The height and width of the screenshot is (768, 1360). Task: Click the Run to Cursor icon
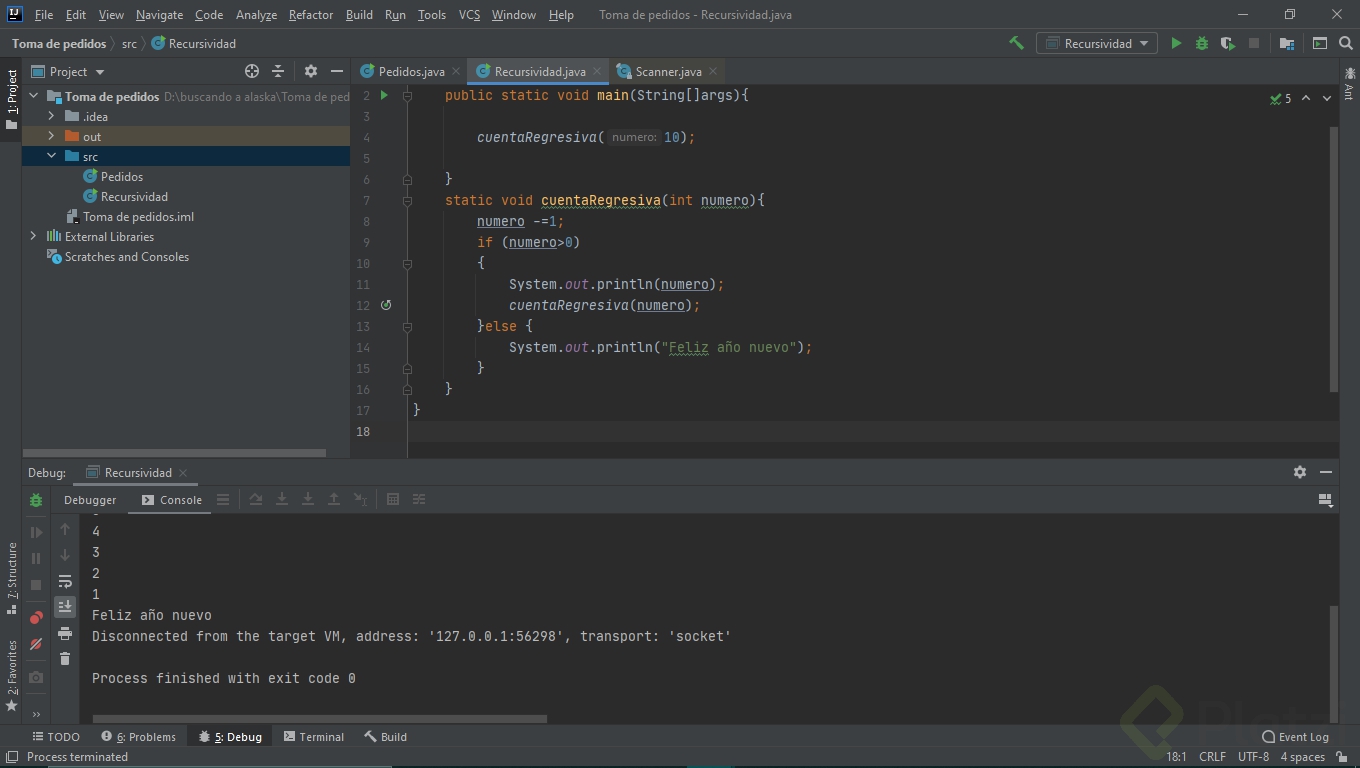(x=360, y=499)
